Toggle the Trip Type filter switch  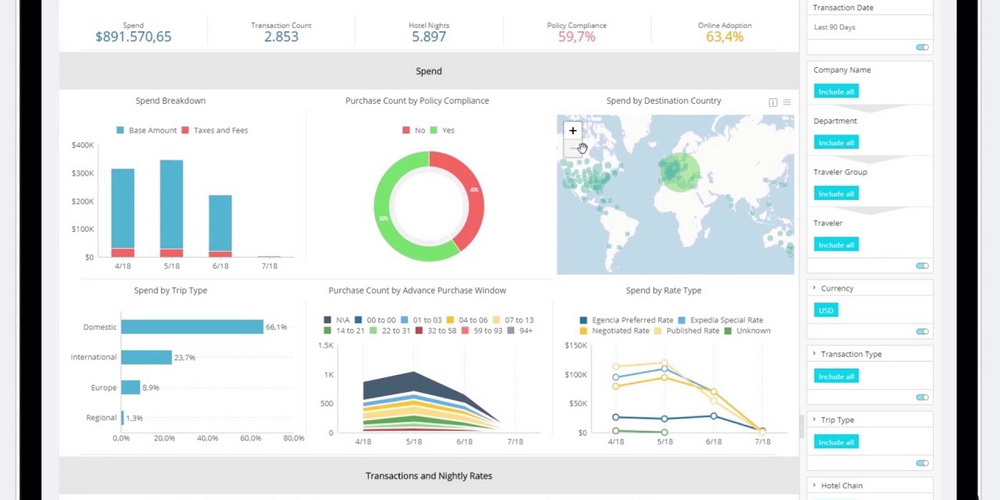[x=922, y=463]
